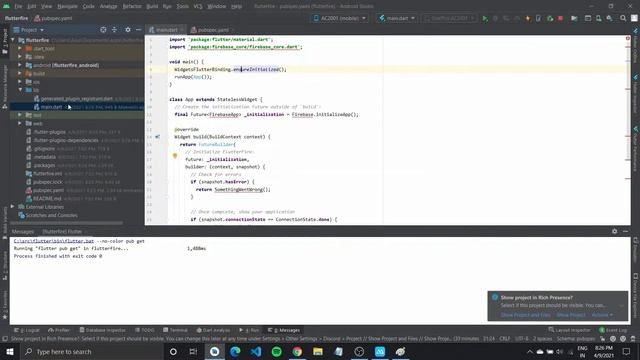Open the main.dart run configuration dropdown
The image size is (640, 360).
[397, 18]
